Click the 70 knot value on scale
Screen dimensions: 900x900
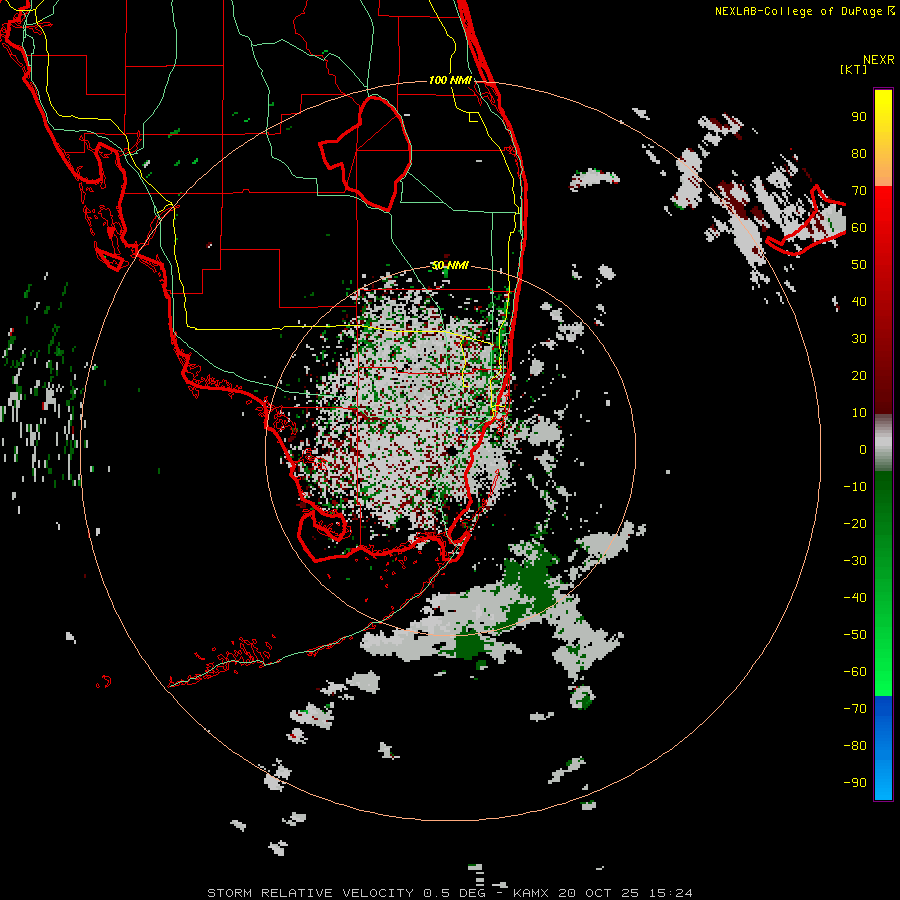pyautogui.click(x=859, y=191)
